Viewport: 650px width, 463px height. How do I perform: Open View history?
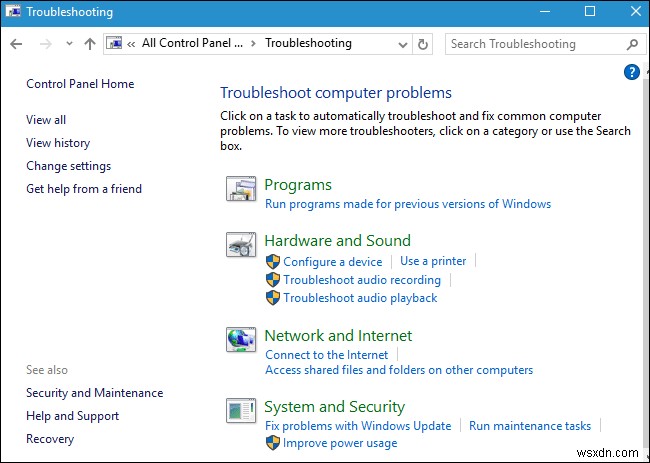tap(58, 143)
